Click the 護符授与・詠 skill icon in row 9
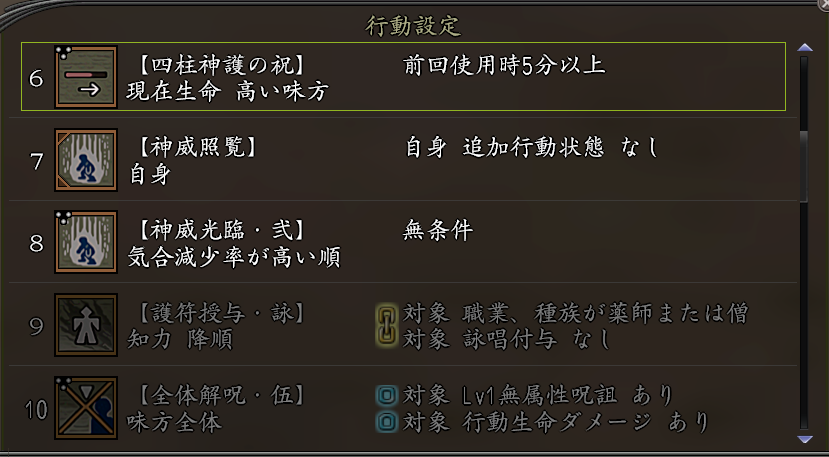Screen dimensions: 829x457 85,325
